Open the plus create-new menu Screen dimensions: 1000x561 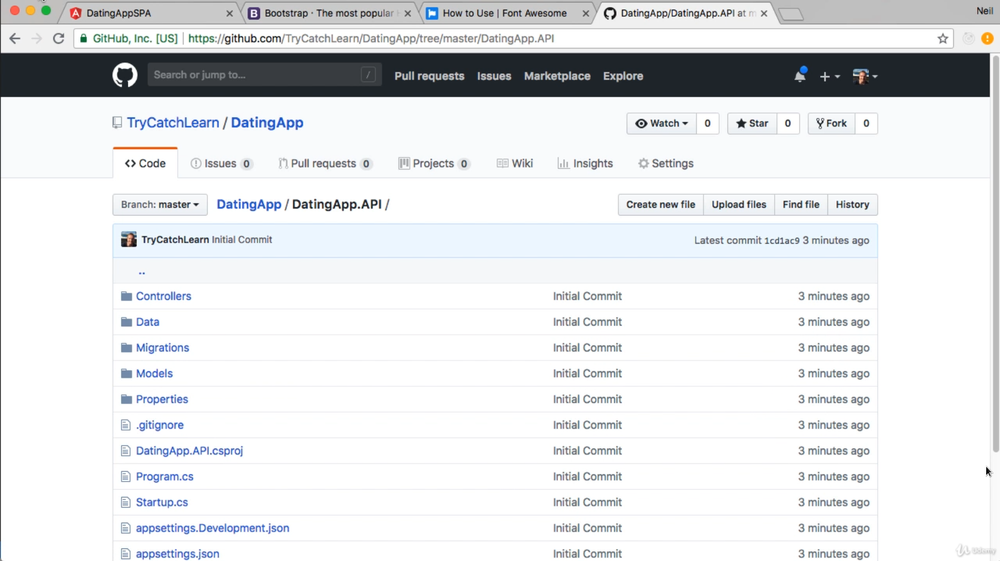pyautogui.click(x=829, y=76)
